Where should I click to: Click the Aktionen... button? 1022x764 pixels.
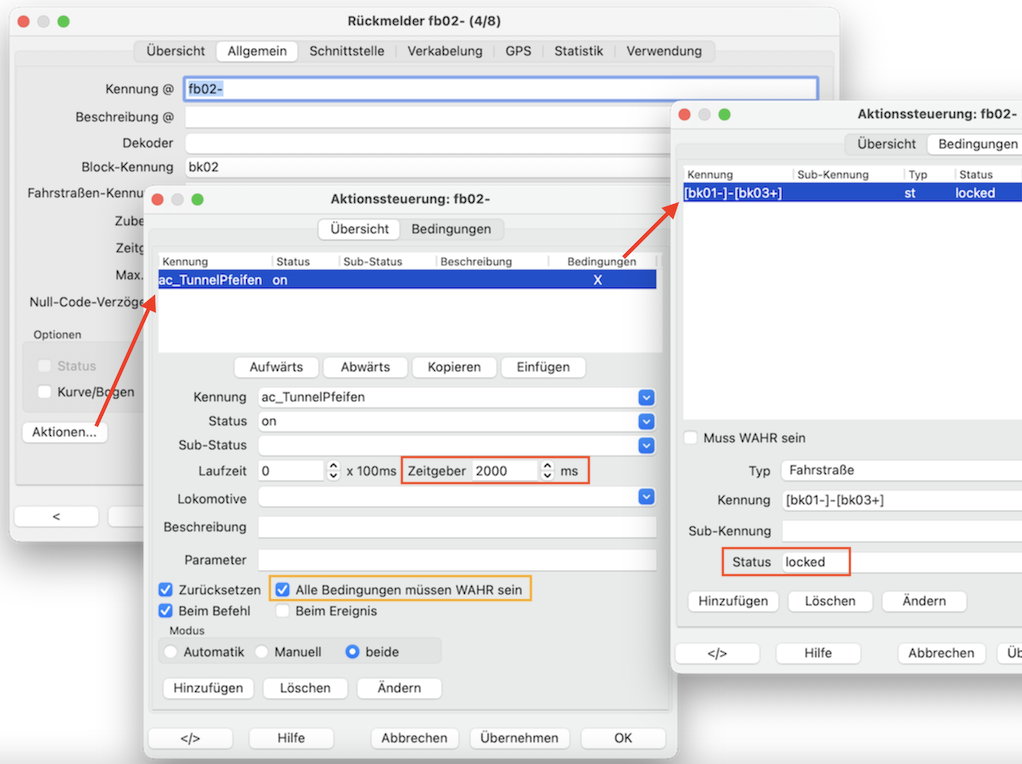pos(64,432)
